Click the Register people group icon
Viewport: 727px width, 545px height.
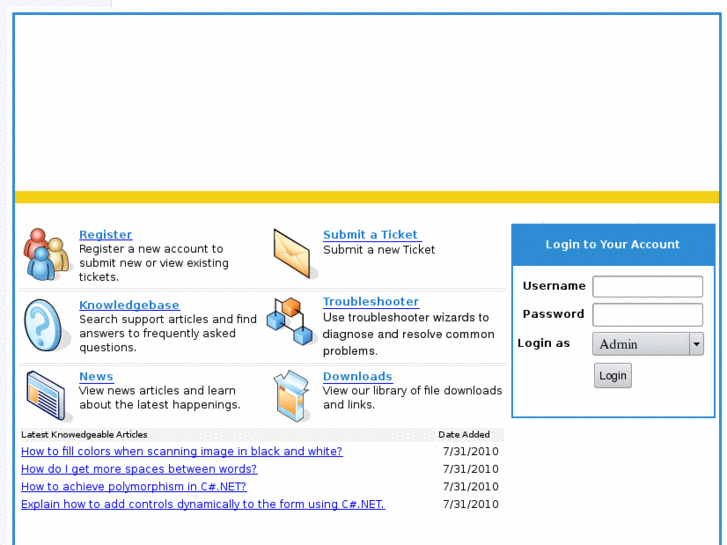(x=46, y=255)
